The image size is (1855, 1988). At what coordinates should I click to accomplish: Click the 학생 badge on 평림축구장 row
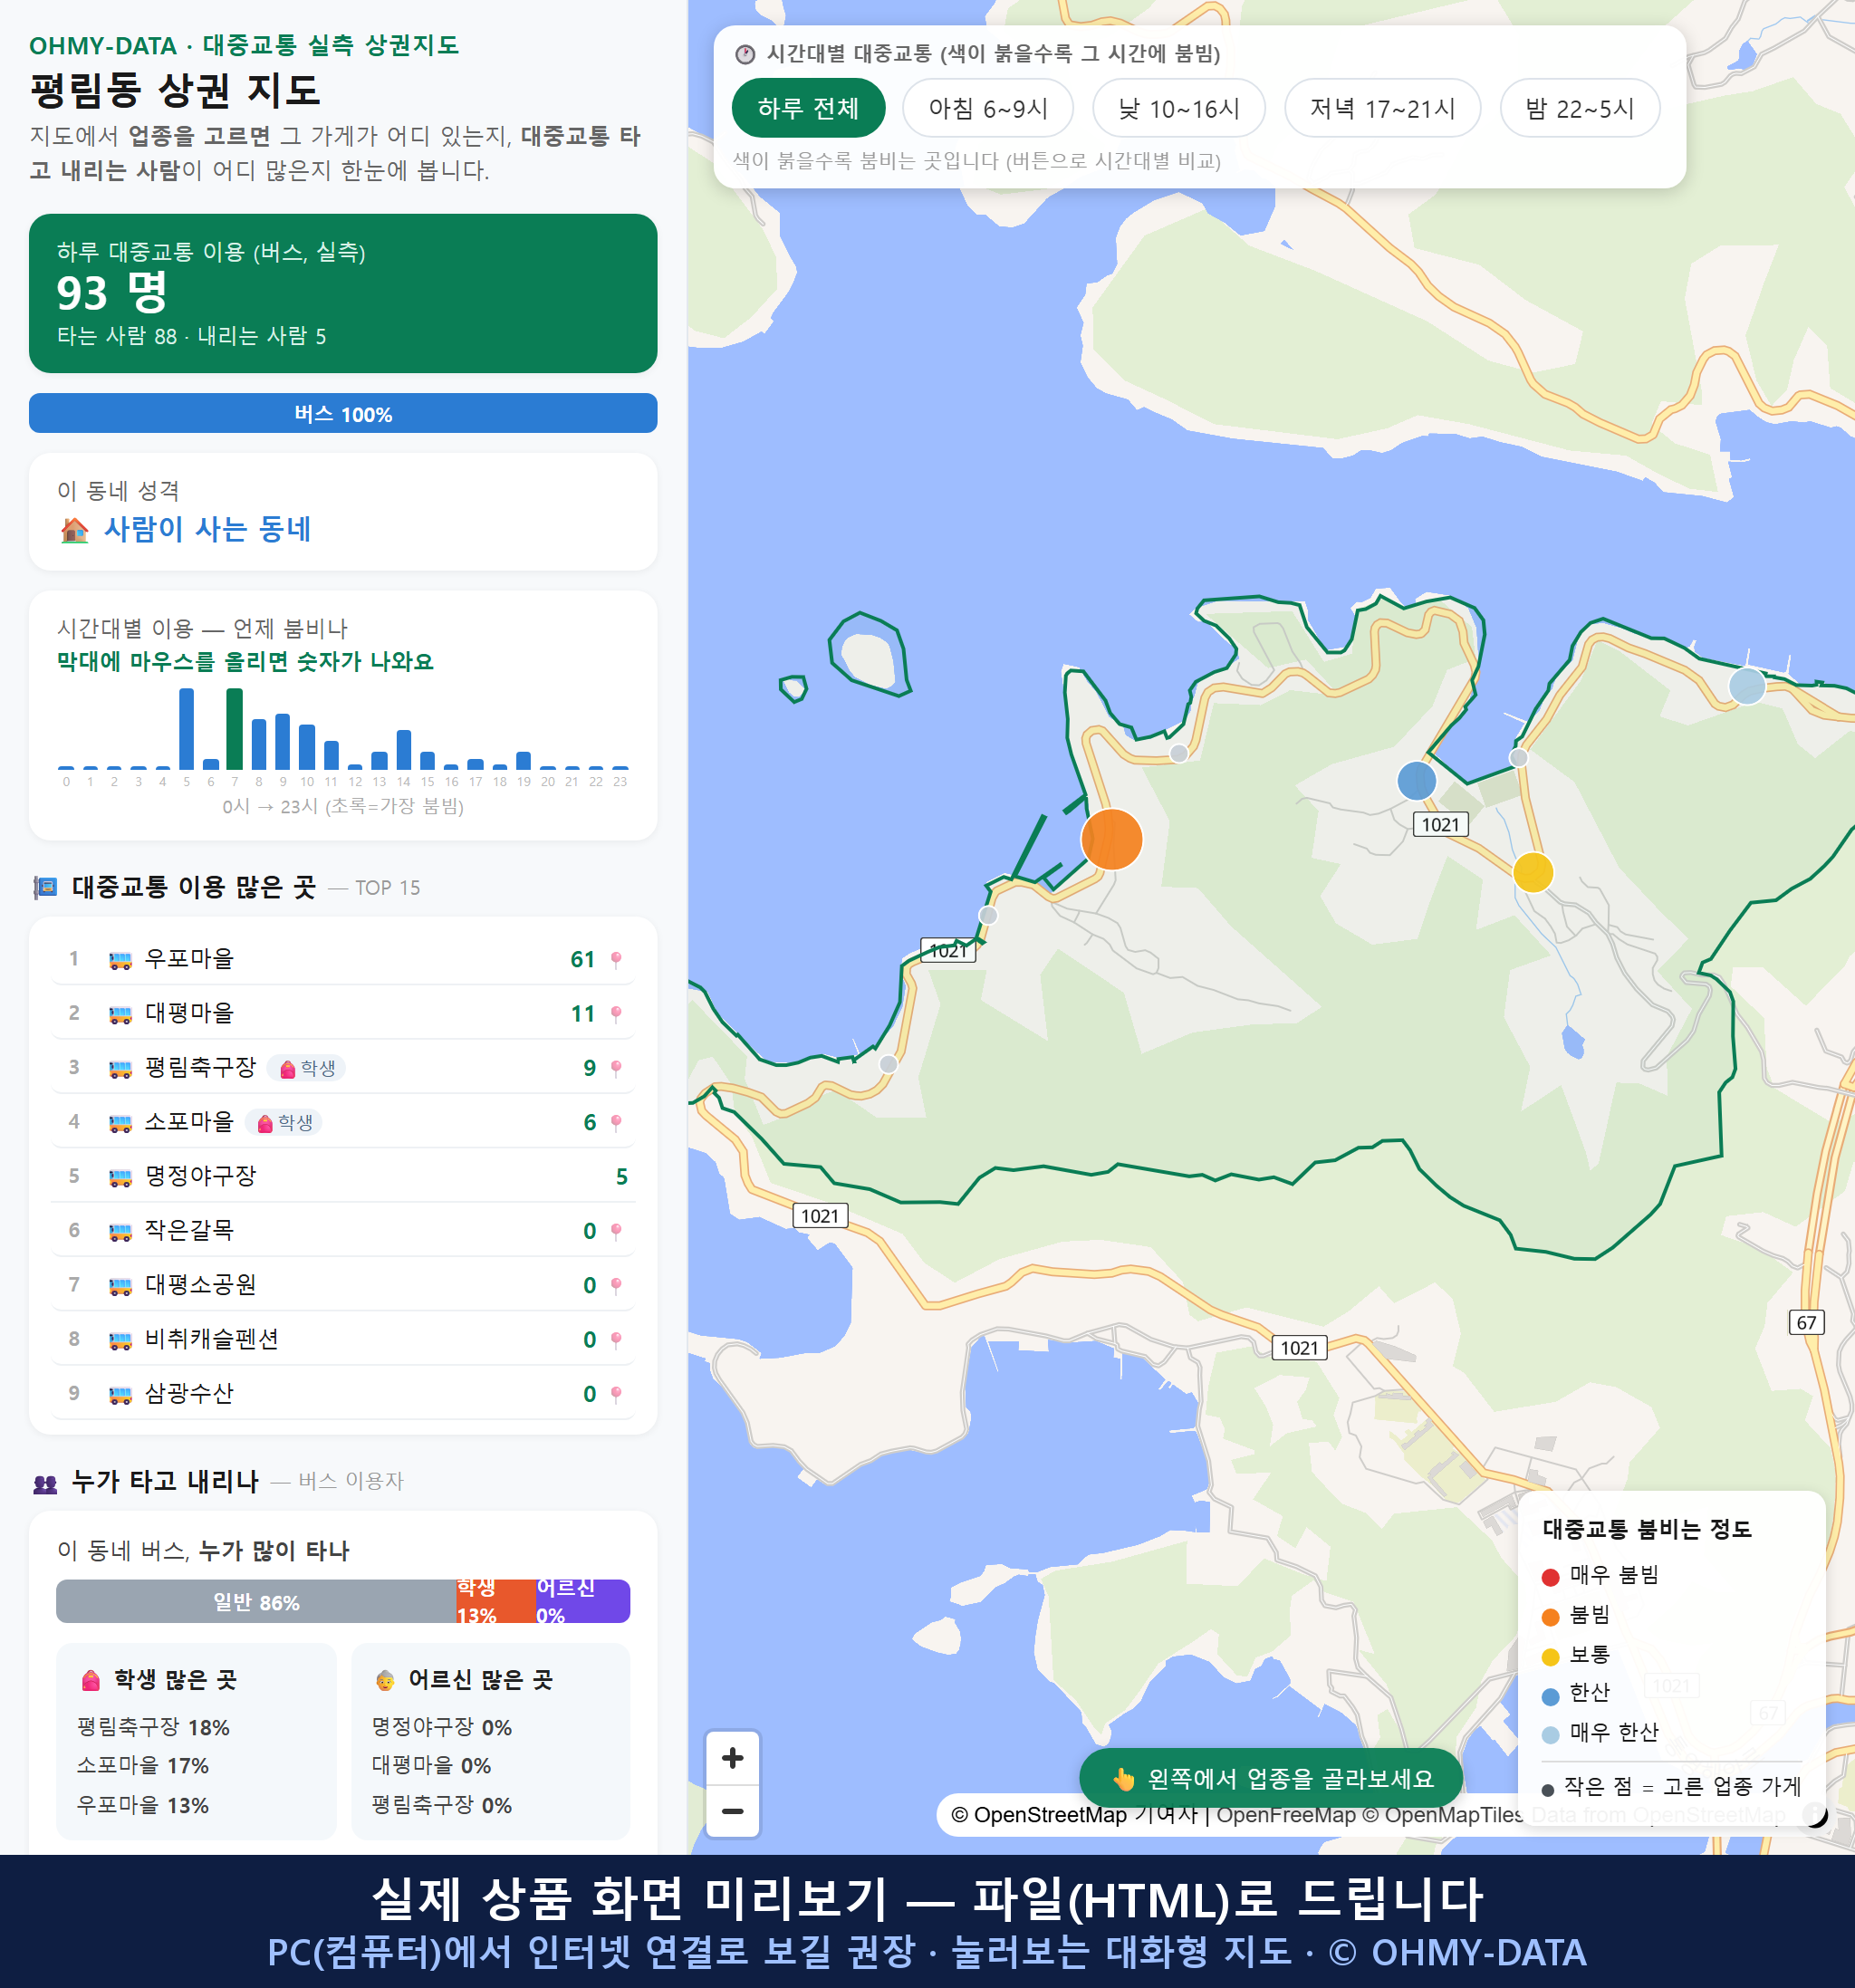(x=307, y=1068)
